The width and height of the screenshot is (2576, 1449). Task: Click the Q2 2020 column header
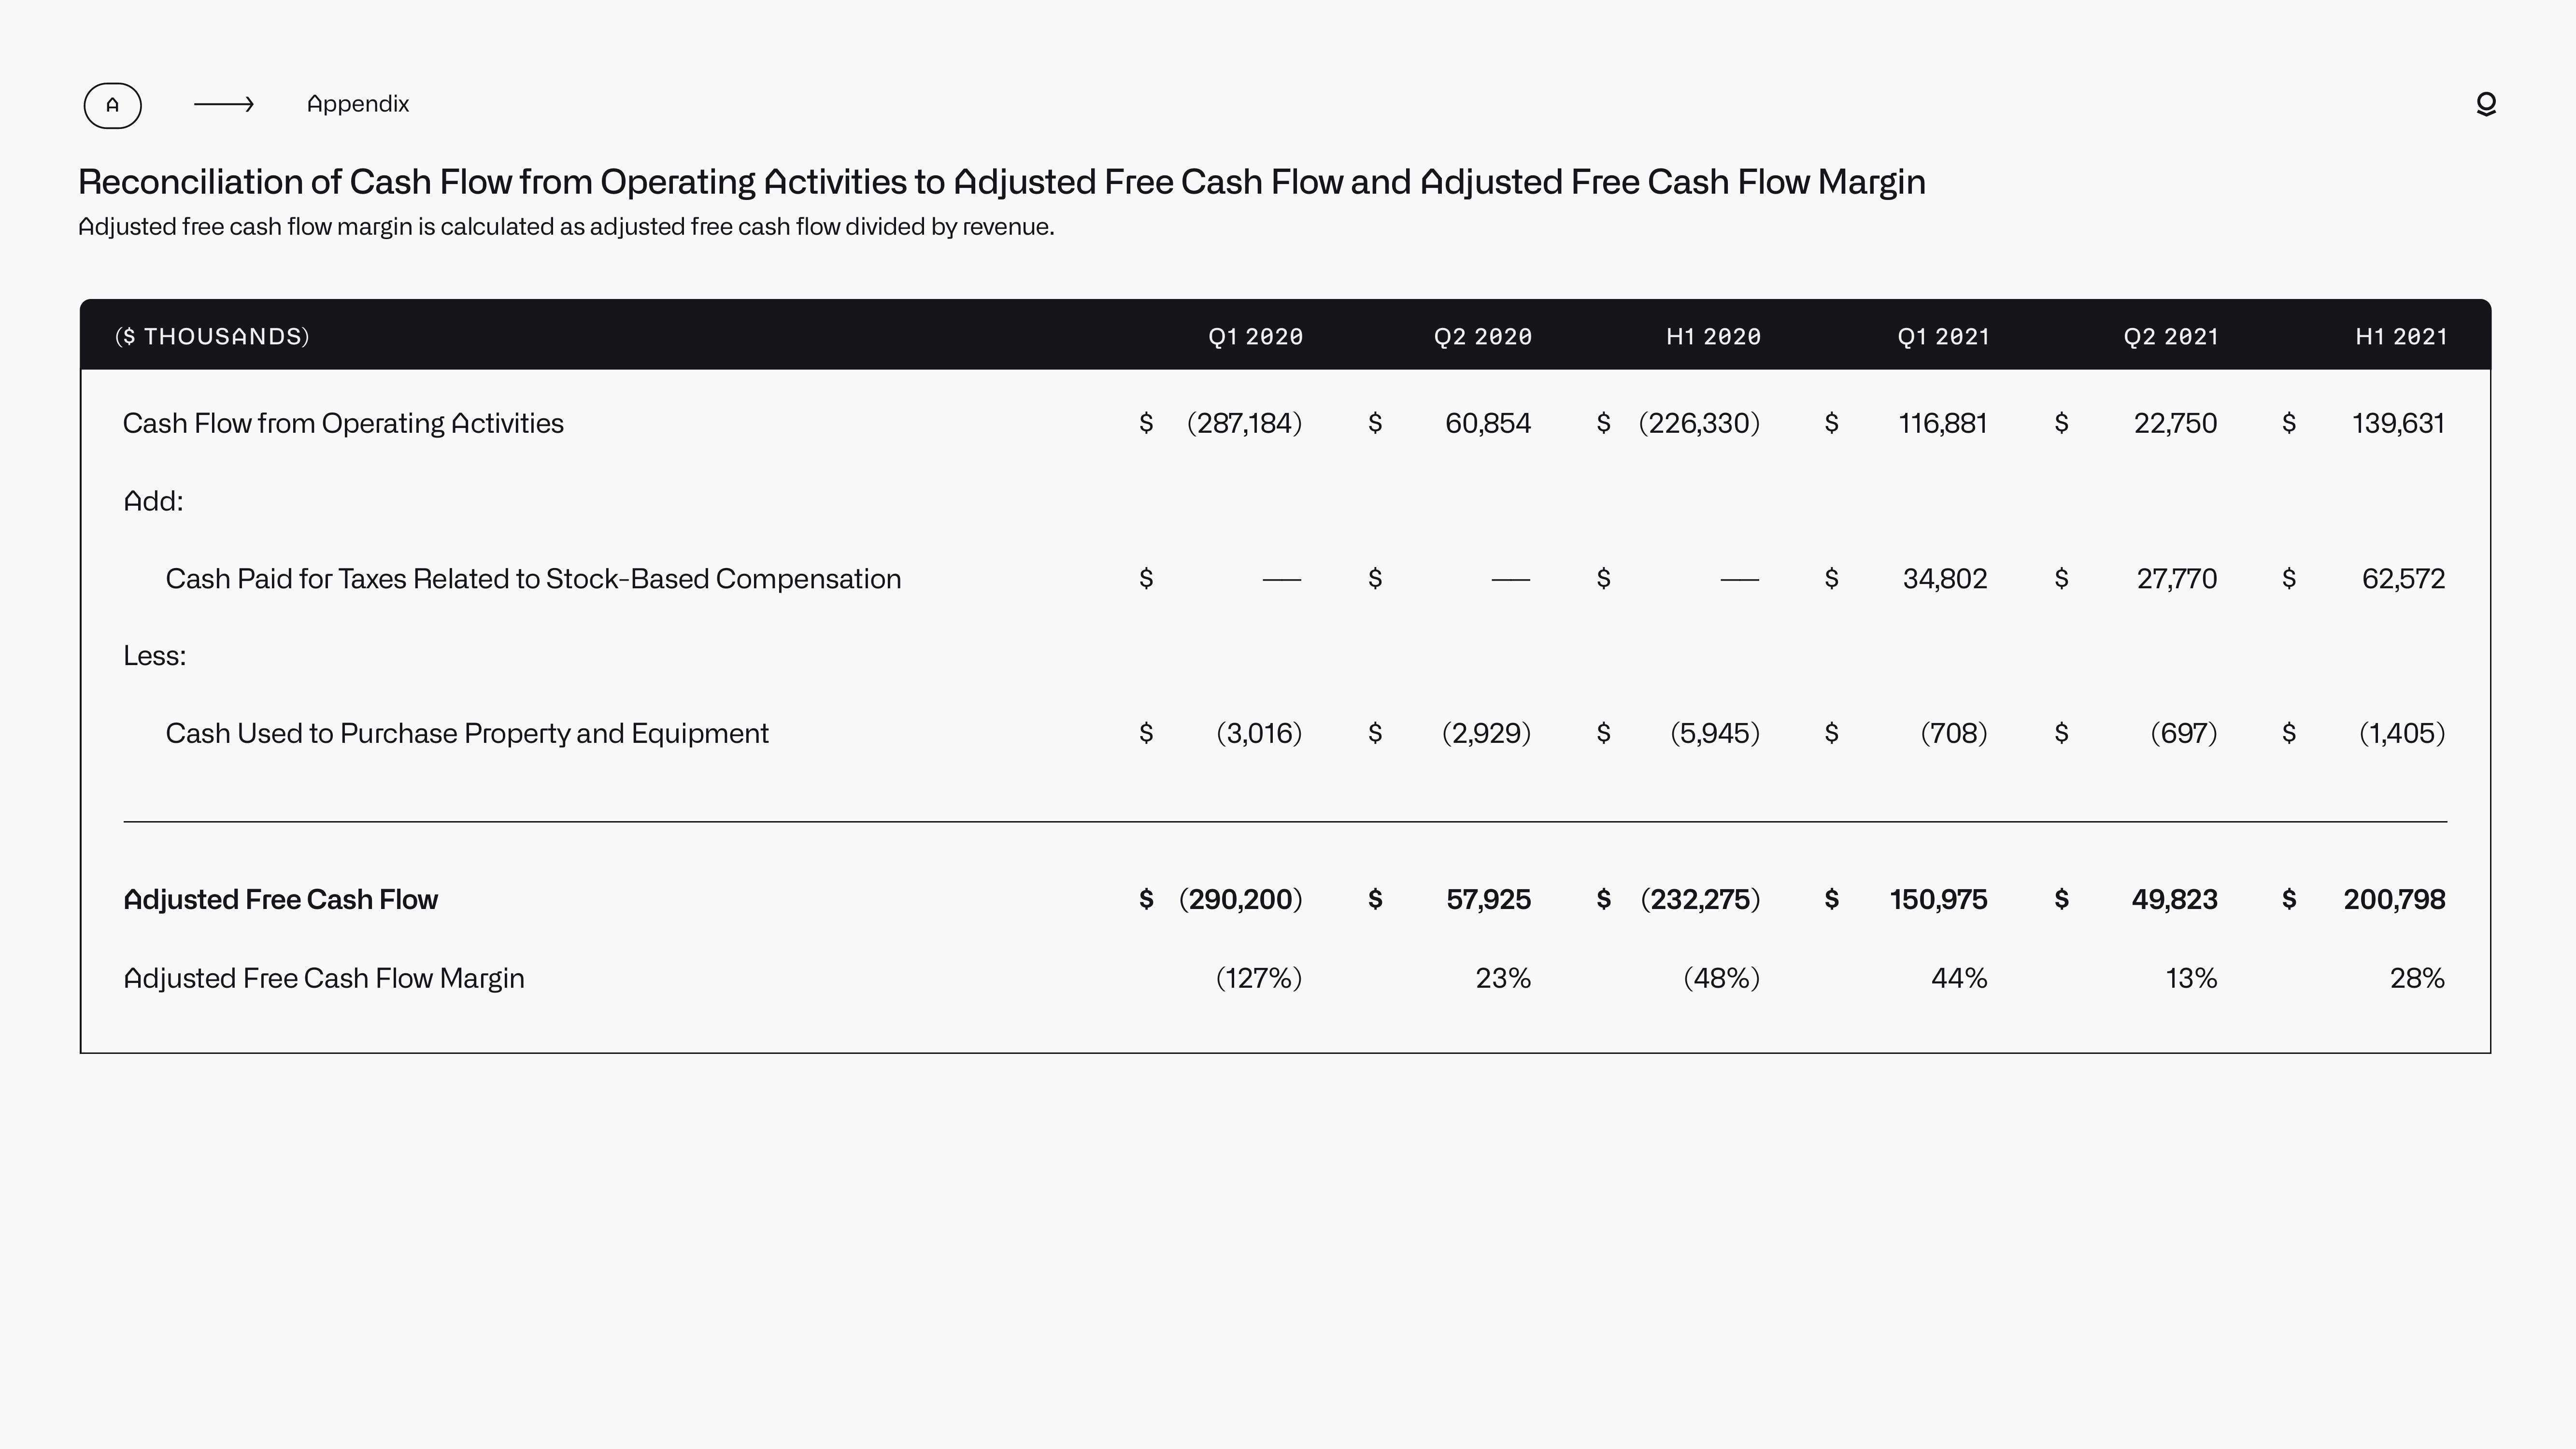1483,337
